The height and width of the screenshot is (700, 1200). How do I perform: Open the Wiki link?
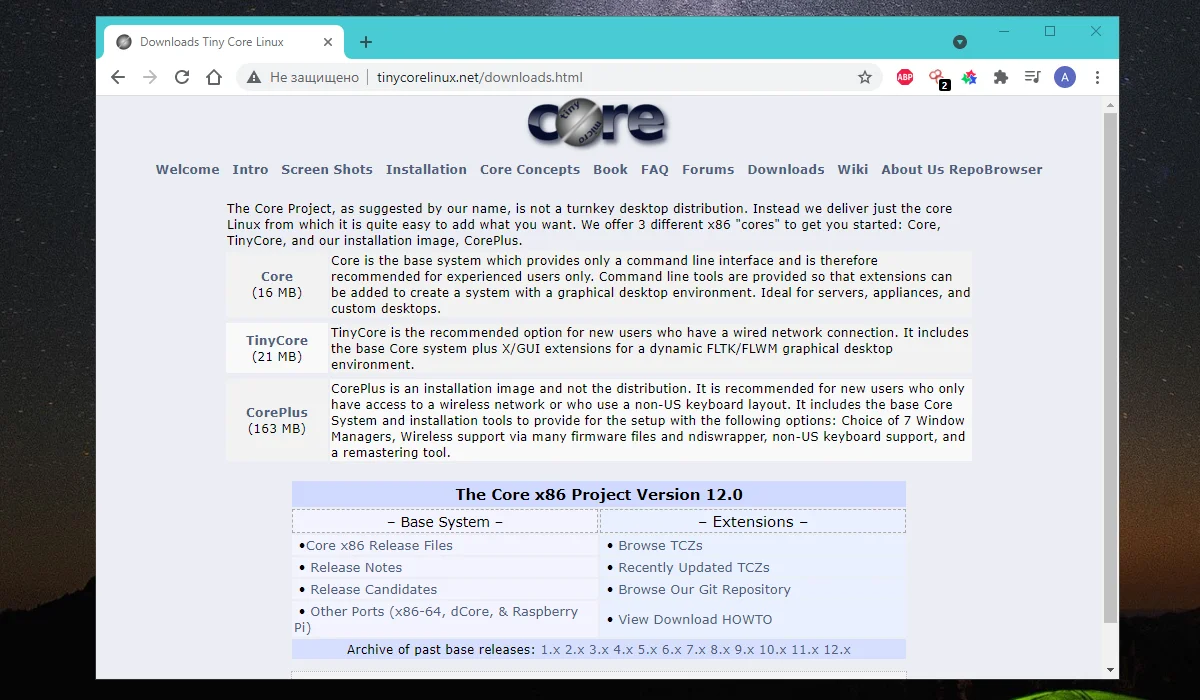click(x=853, y=170)
